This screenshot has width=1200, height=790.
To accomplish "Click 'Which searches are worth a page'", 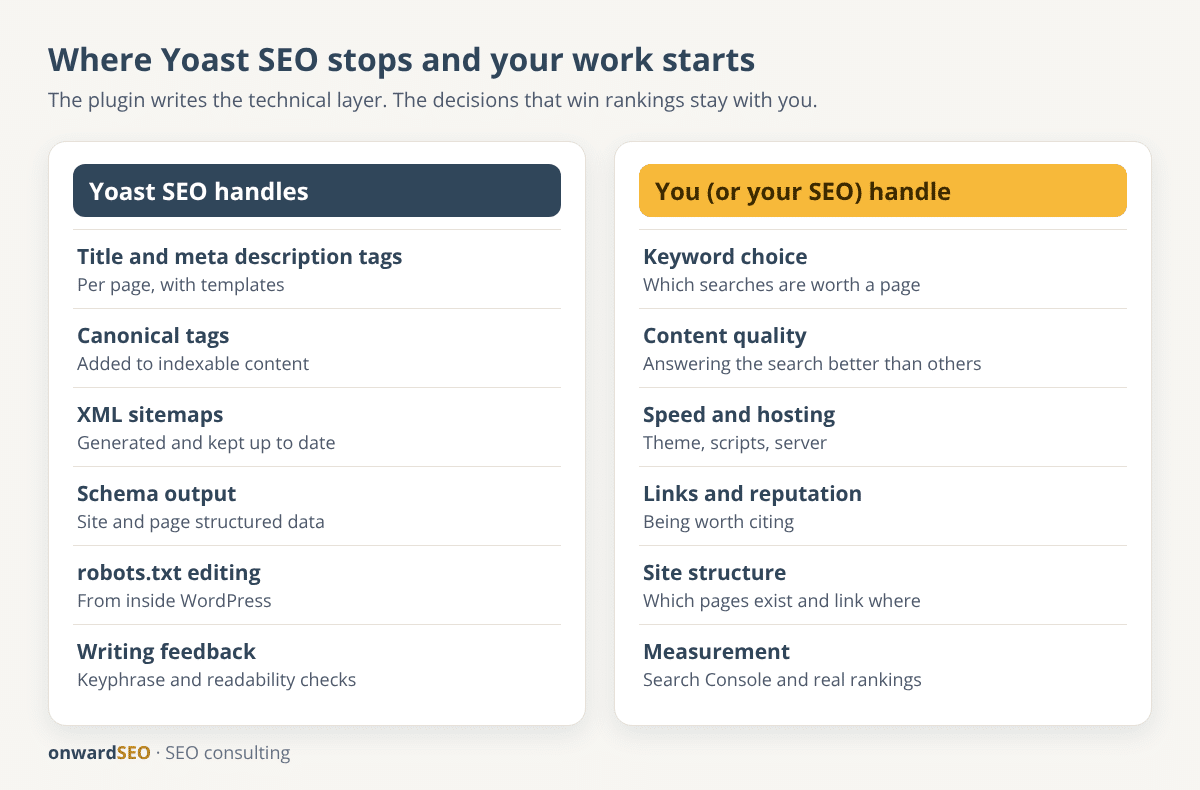I will click(x=782, y=285).
